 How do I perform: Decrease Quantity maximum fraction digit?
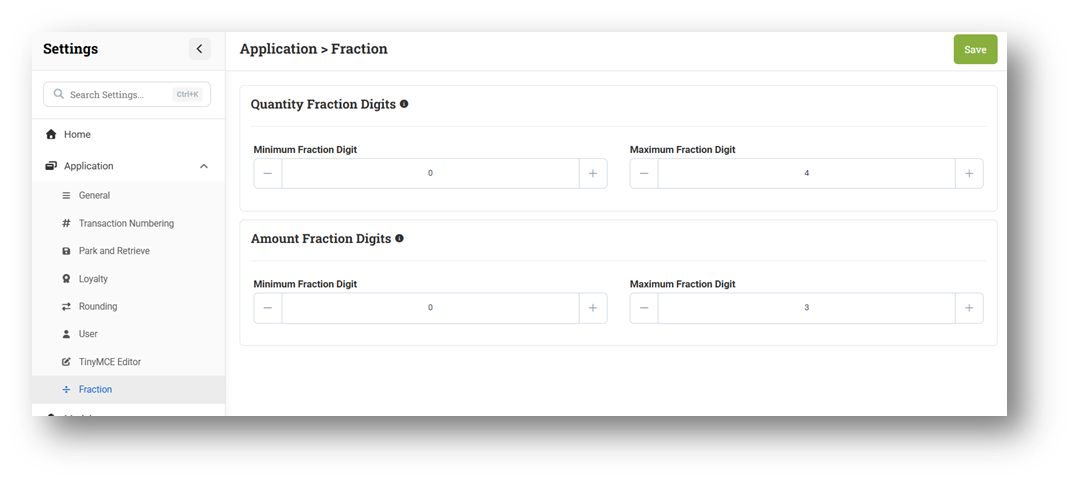(644, 173)
